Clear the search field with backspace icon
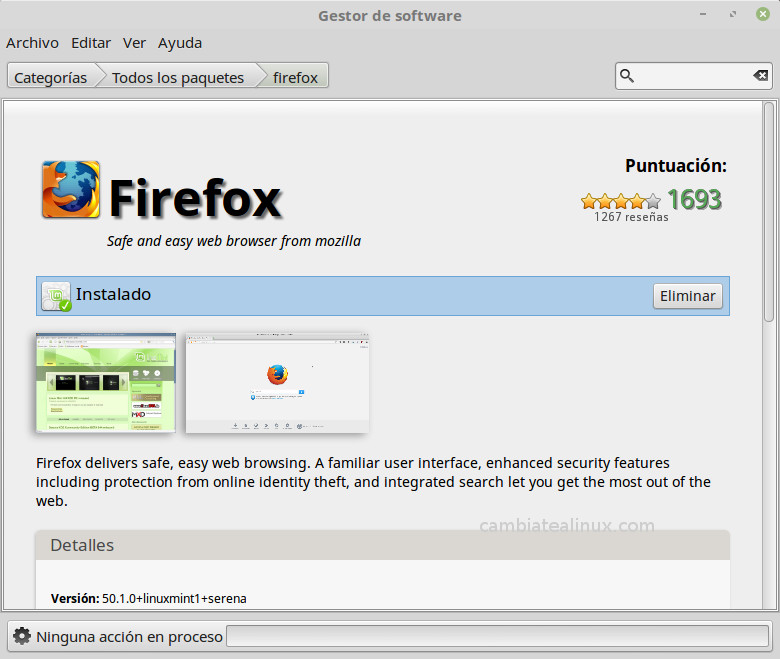The height and width of the screenshot is (659, 780). click(760, 76)
